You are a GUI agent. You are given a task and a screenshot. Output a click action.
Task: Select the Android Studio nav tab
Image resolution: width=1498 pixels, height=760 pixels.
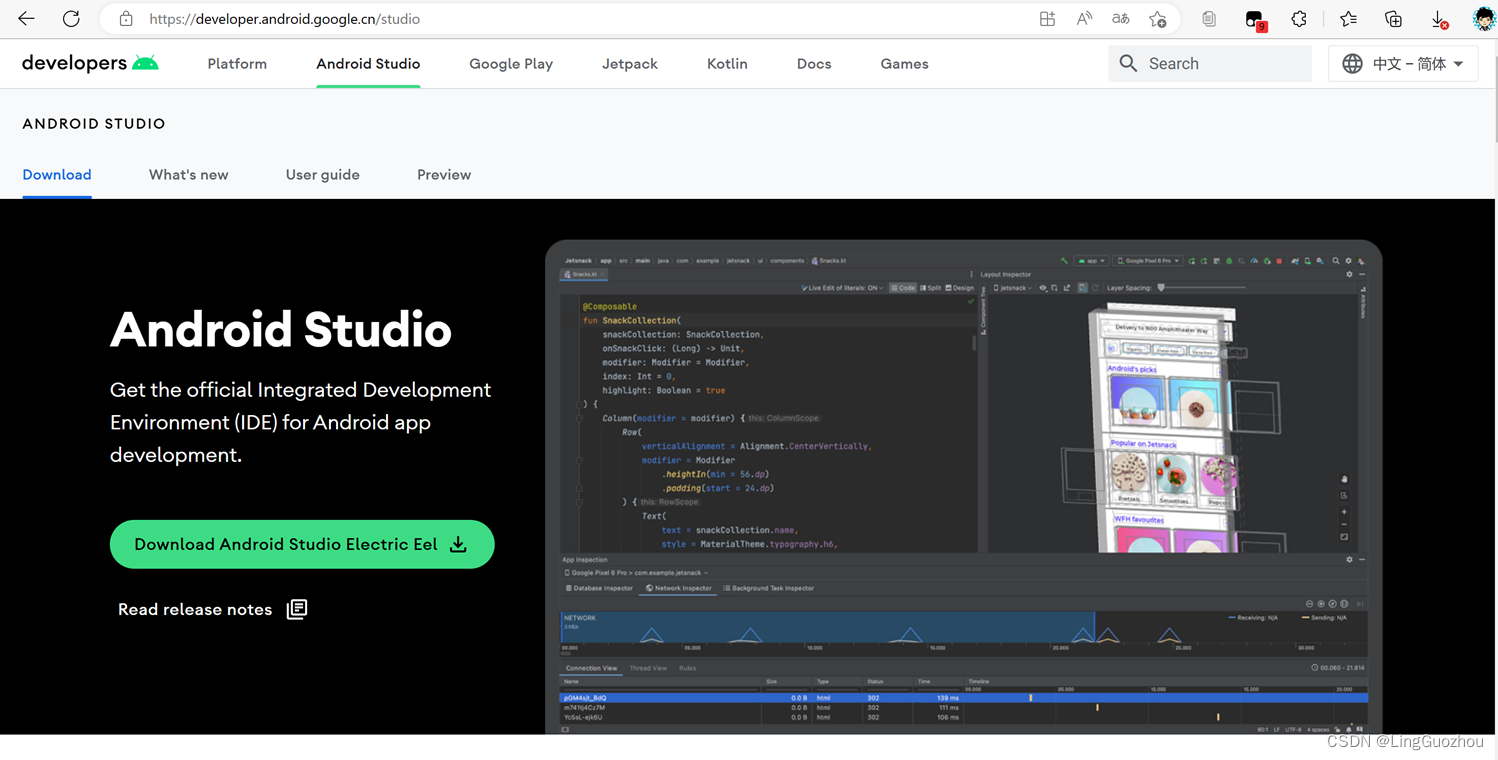click(368, 63)
